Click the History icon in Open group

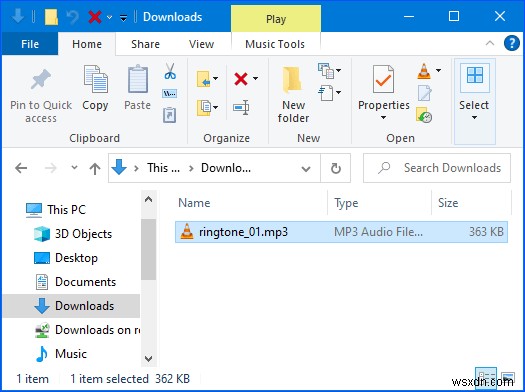pyautogui.click(x=424, y=115)
